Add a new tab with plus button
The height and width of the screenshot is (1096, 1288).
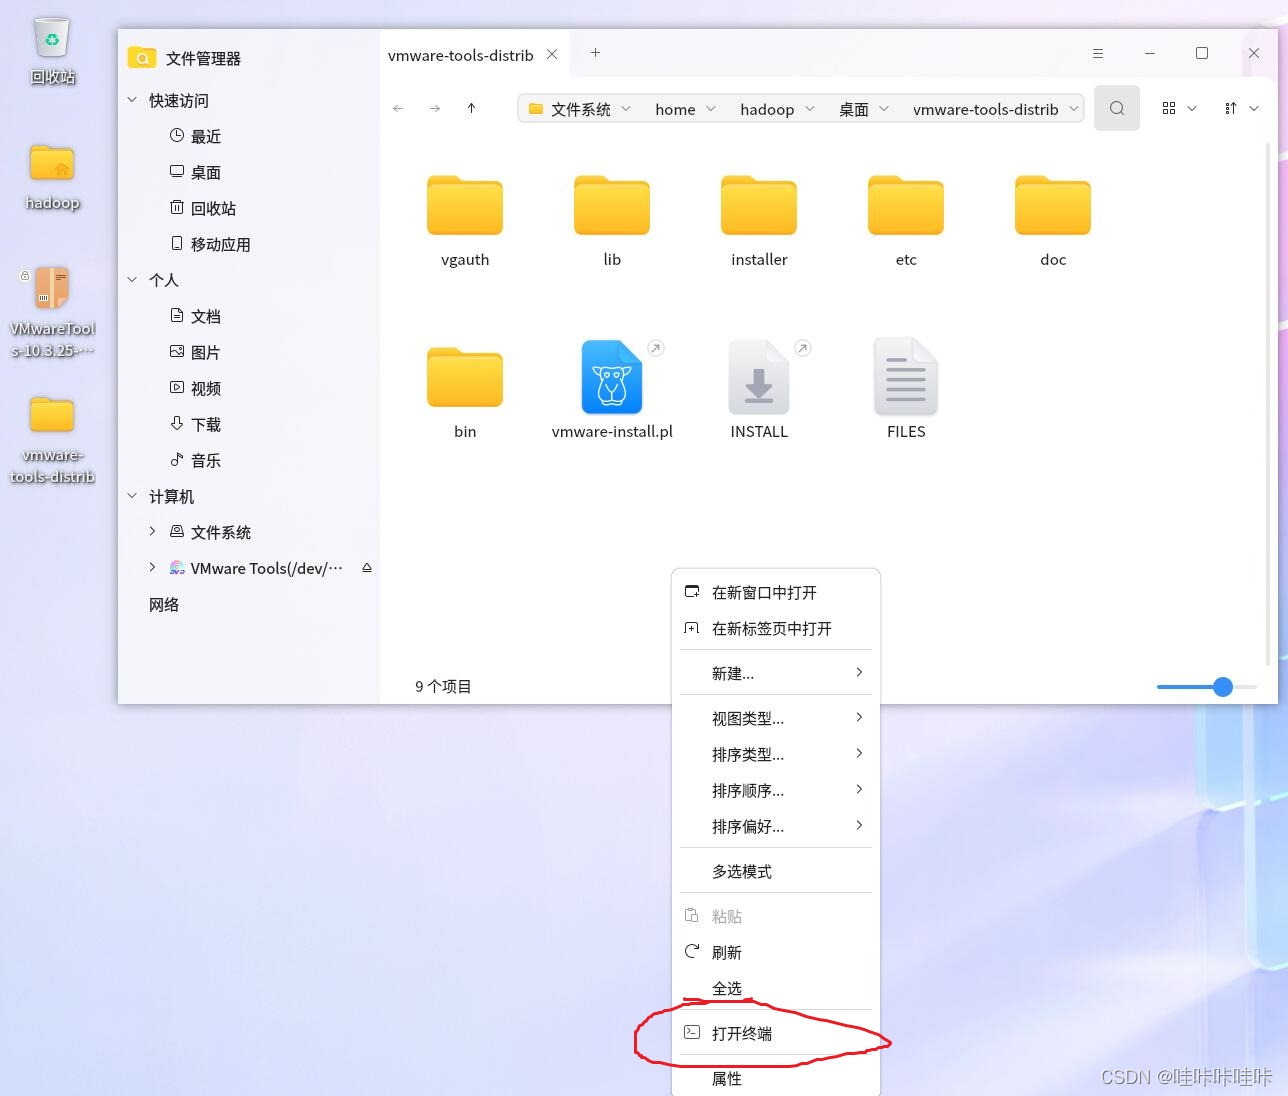595,53
